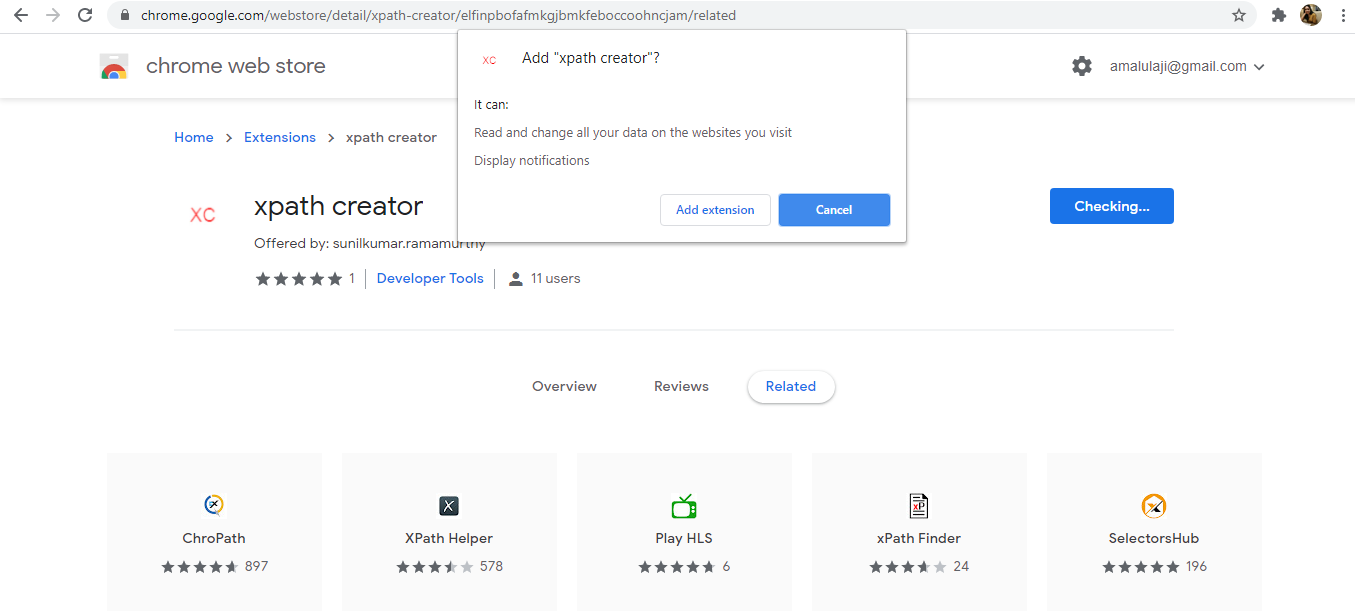Screen dimensions: 1355x611
Task: Click the 'Display notifications' permission text
Action: 532,160
